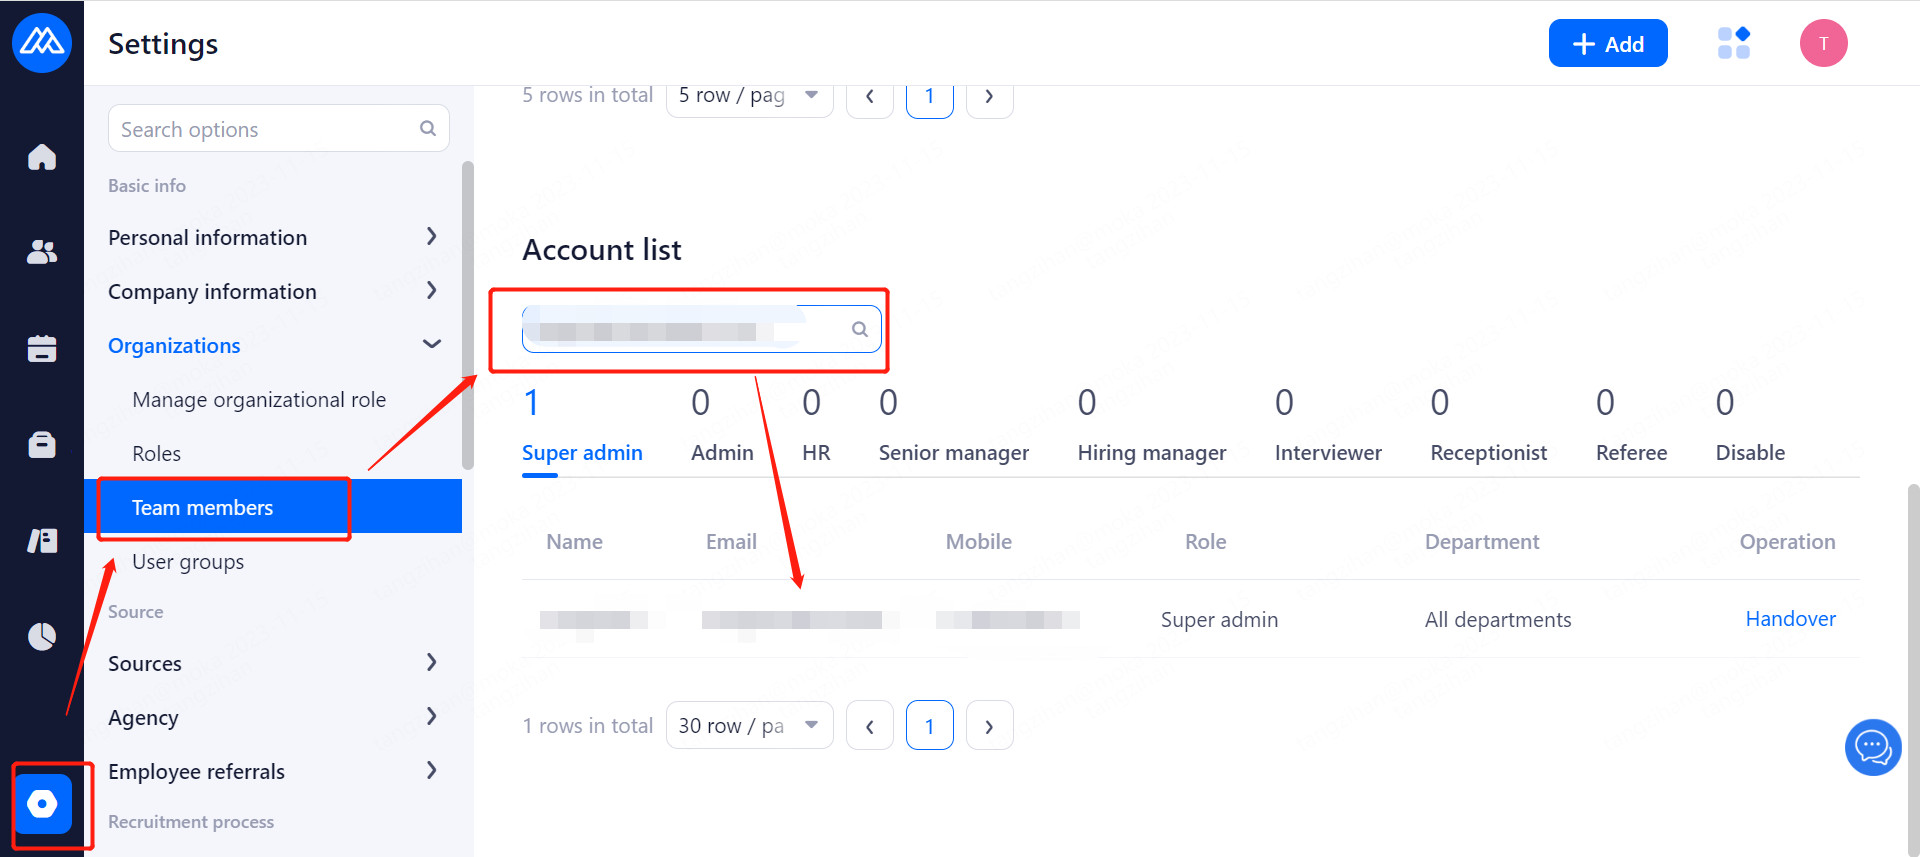
Task: Click the home icon in left sidebar
Action: click(x=42, y=157)
